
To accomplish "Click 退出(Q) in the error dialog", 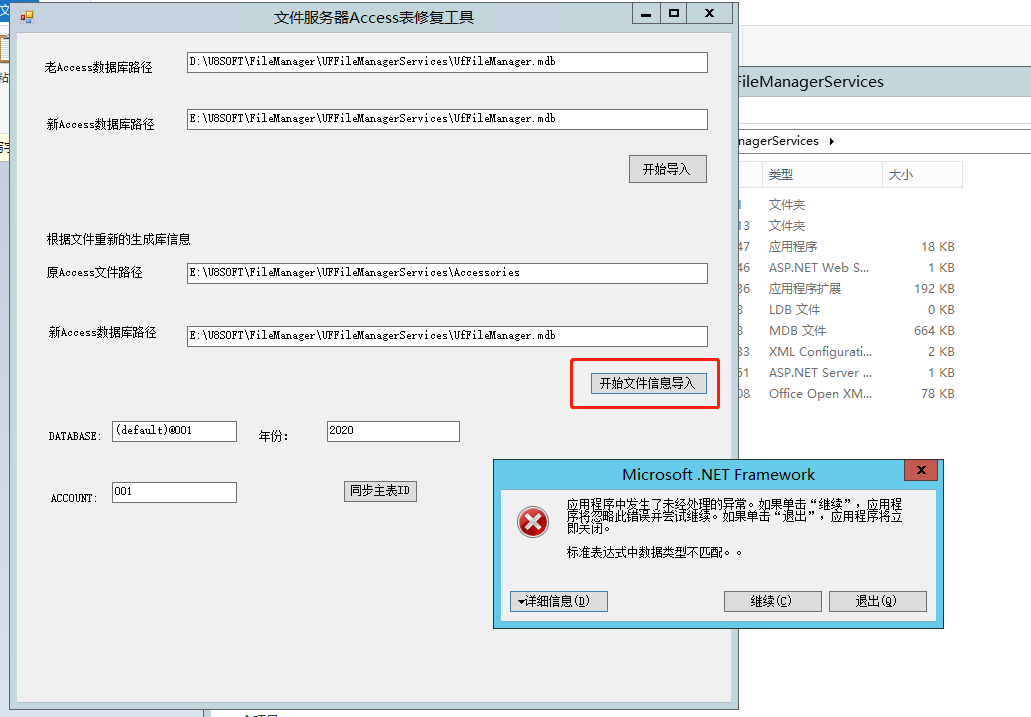I will click(878, 601).
